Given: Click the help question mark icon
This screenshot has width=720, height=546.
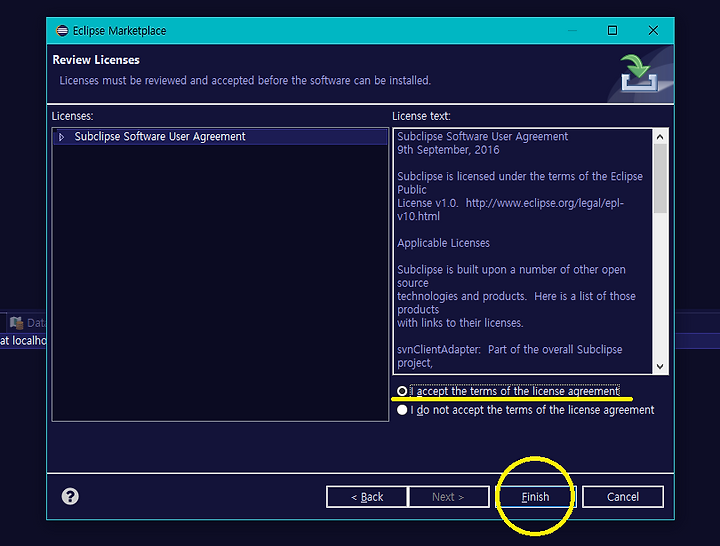Looking at the screenshot, I should pyautogui.click(x=70, y=496).
